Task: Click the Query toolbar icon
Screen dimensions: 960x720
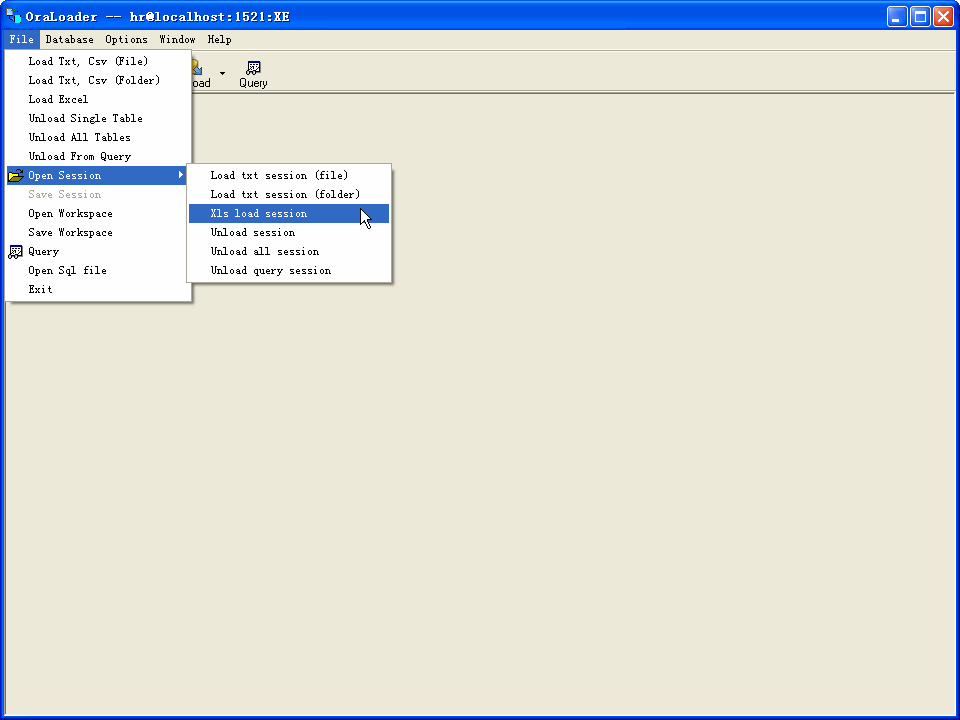Action: coord(253,74)
